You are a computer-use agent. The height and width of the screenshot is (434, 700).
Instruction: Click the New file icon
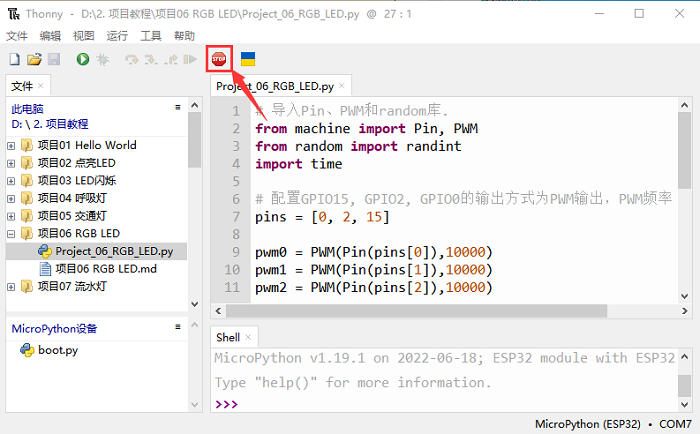click(x=14, y=60)
